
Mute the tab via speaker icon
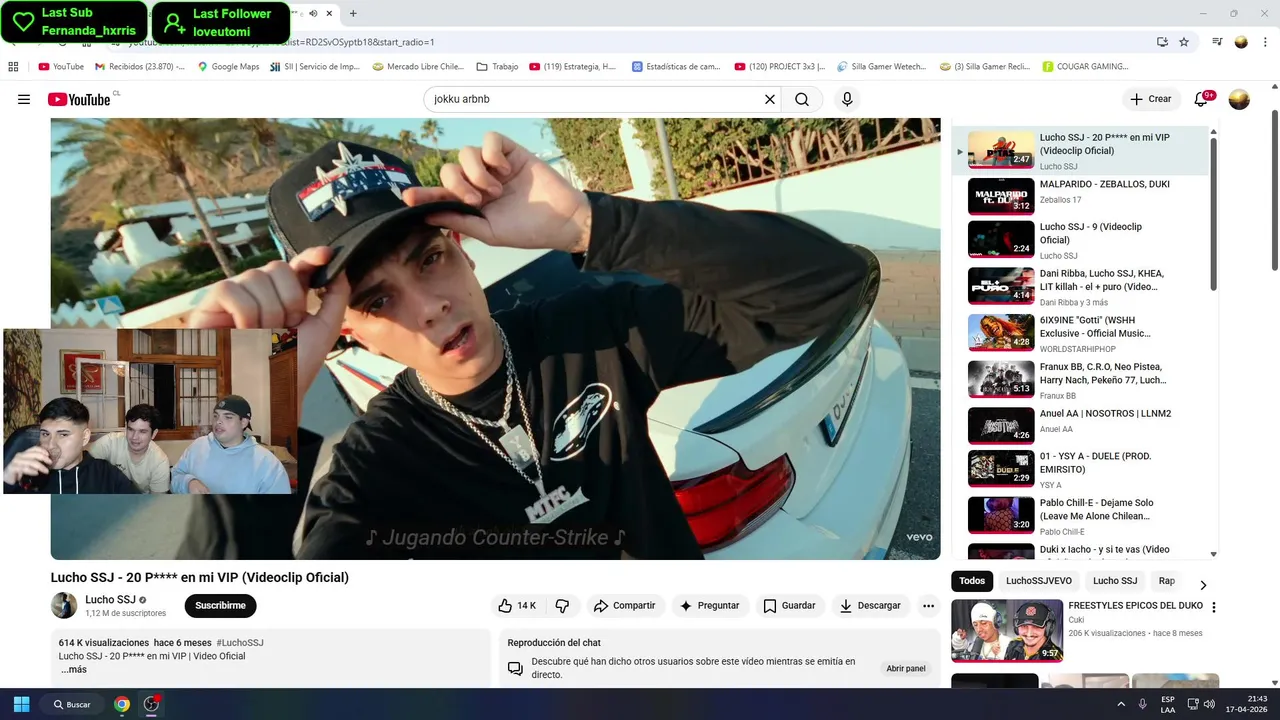[x=314, y=13]
